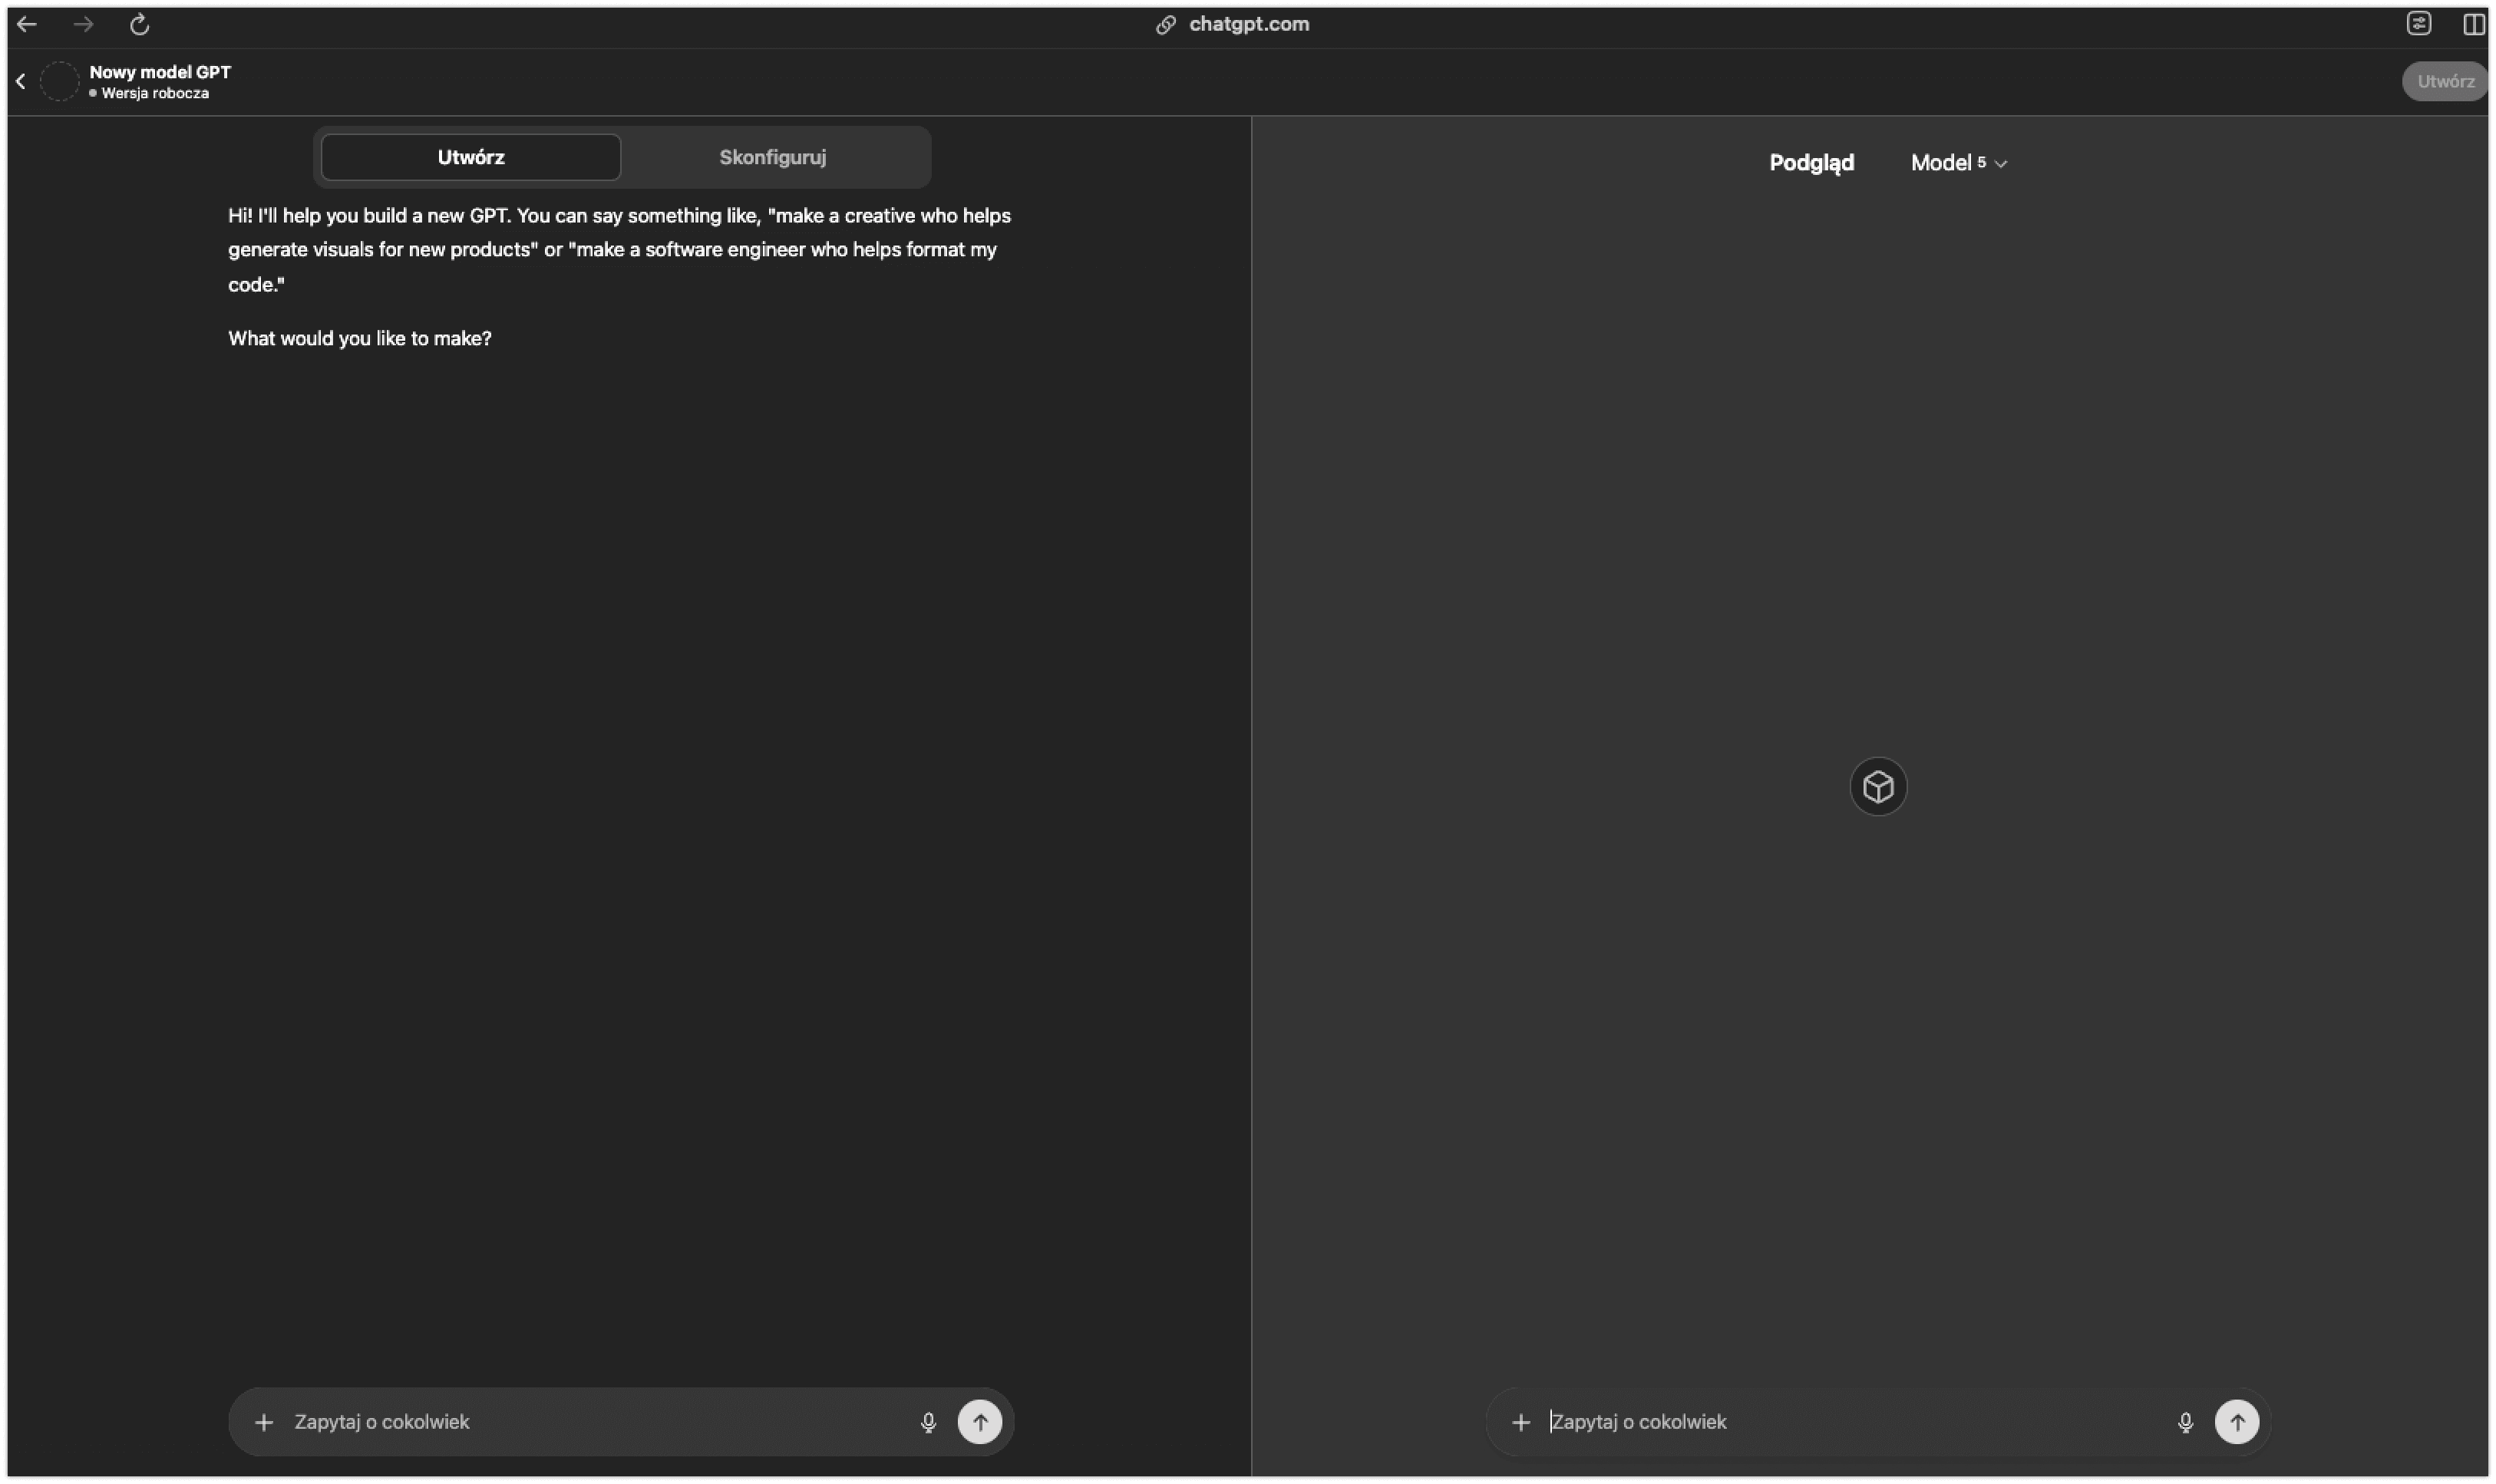Image resolution: width=2496 pixels, height=1484 pixels.
Task: Click the browser forward arrow
Action: click(x=83, y=24)
